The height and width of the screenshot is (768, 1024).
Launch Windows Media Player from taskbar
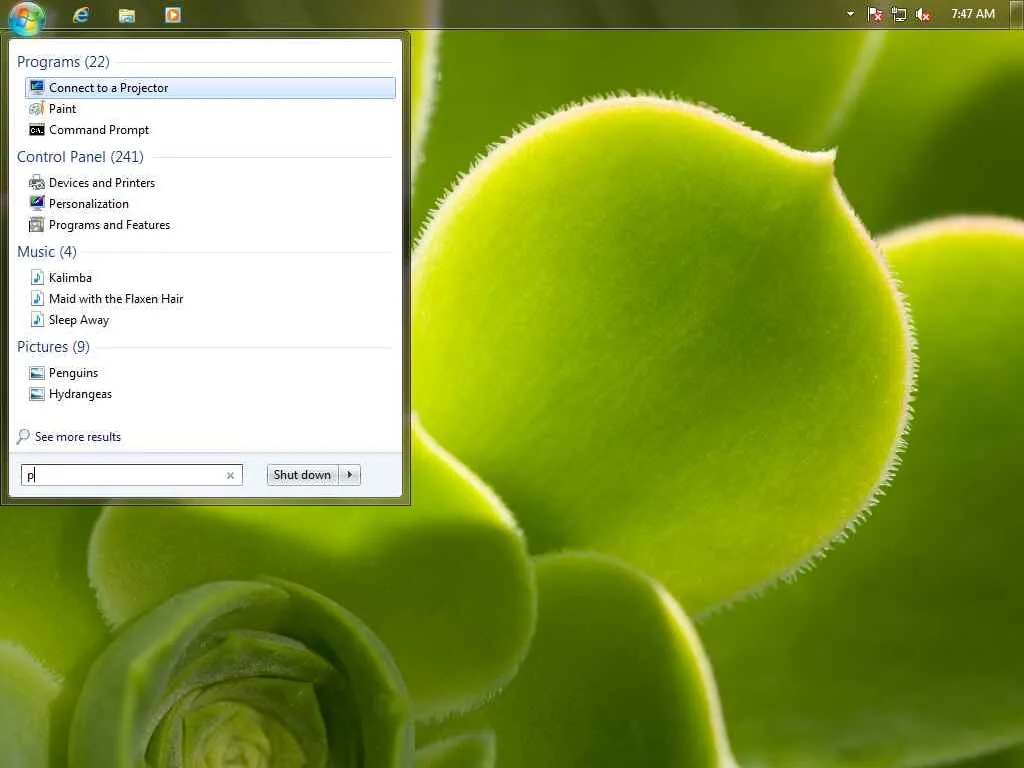tap(172, 14)
